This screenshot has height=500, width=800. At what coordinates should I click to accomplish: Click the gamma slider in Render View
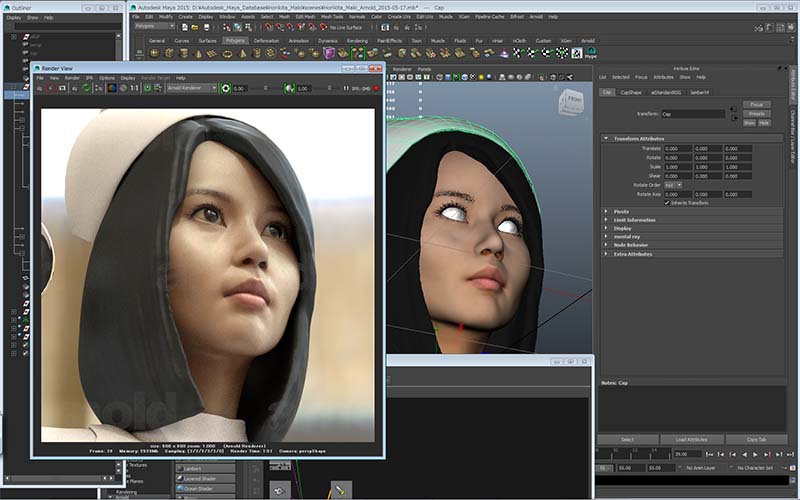pyautogui.click(x=330, y=88)
